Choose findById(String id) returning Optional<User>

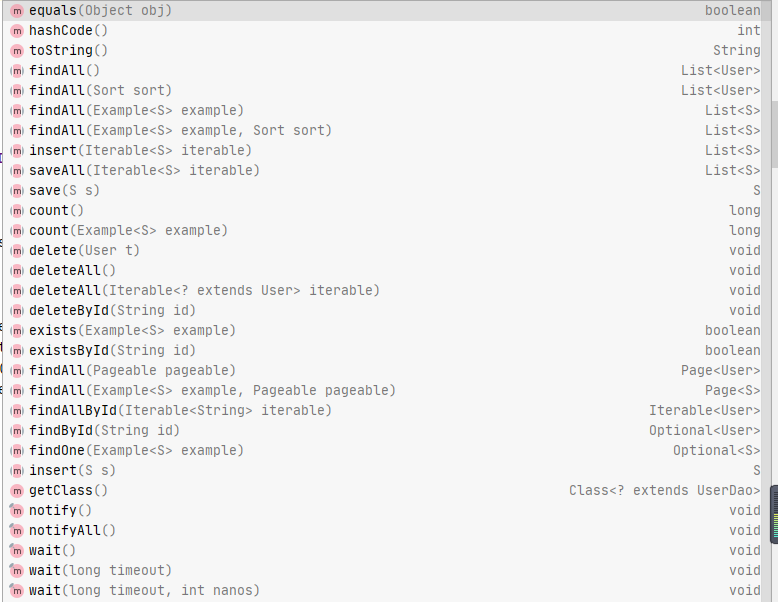point(105,430)
